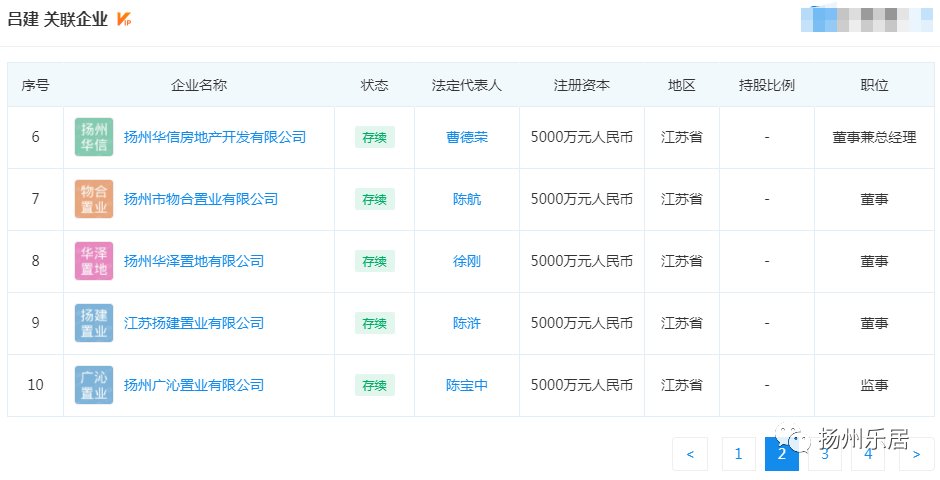Click the VIP badge icon beside 关联企业
Viewport: 940px width, 480px height.
[x=124, y=19]
